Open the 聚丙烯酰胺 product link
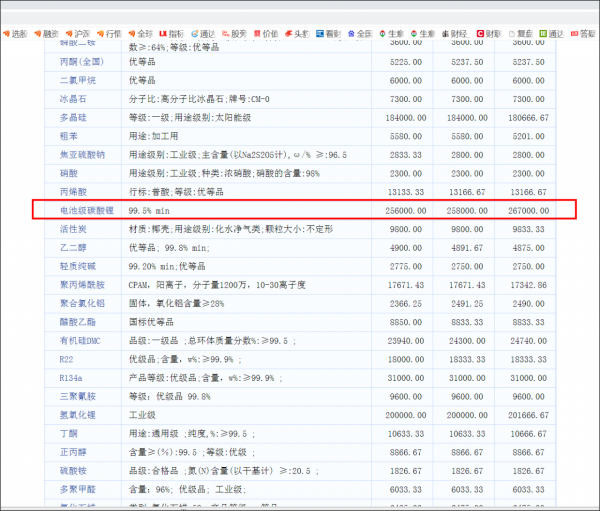This screenshot has width=600, height=511. (82, 285)
